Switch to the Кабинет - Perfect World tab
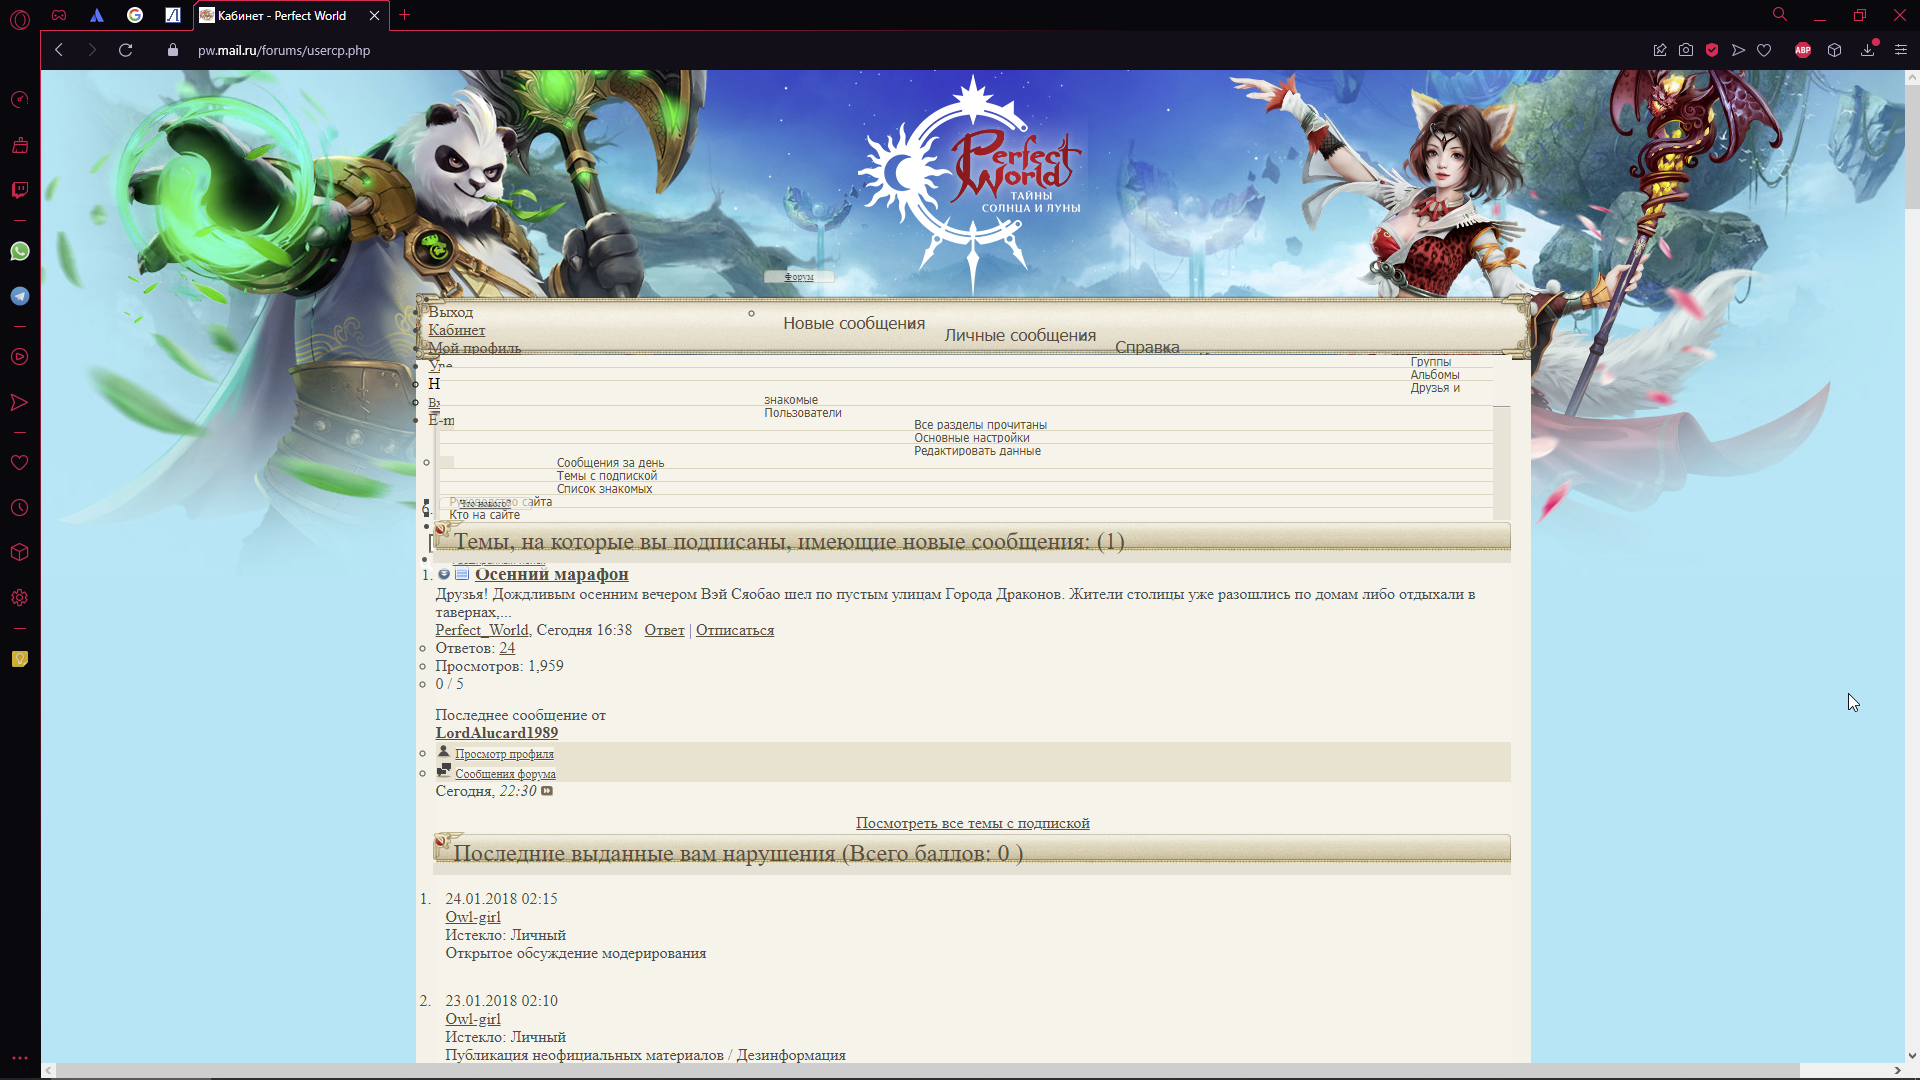 (282, 15)
